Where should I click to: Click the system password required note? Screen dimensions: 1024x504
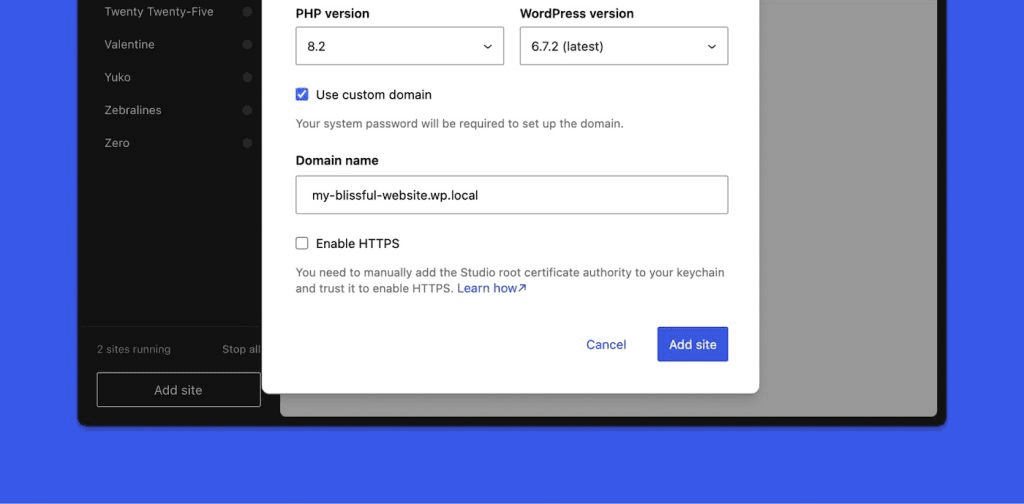click(x=460, y=123)
